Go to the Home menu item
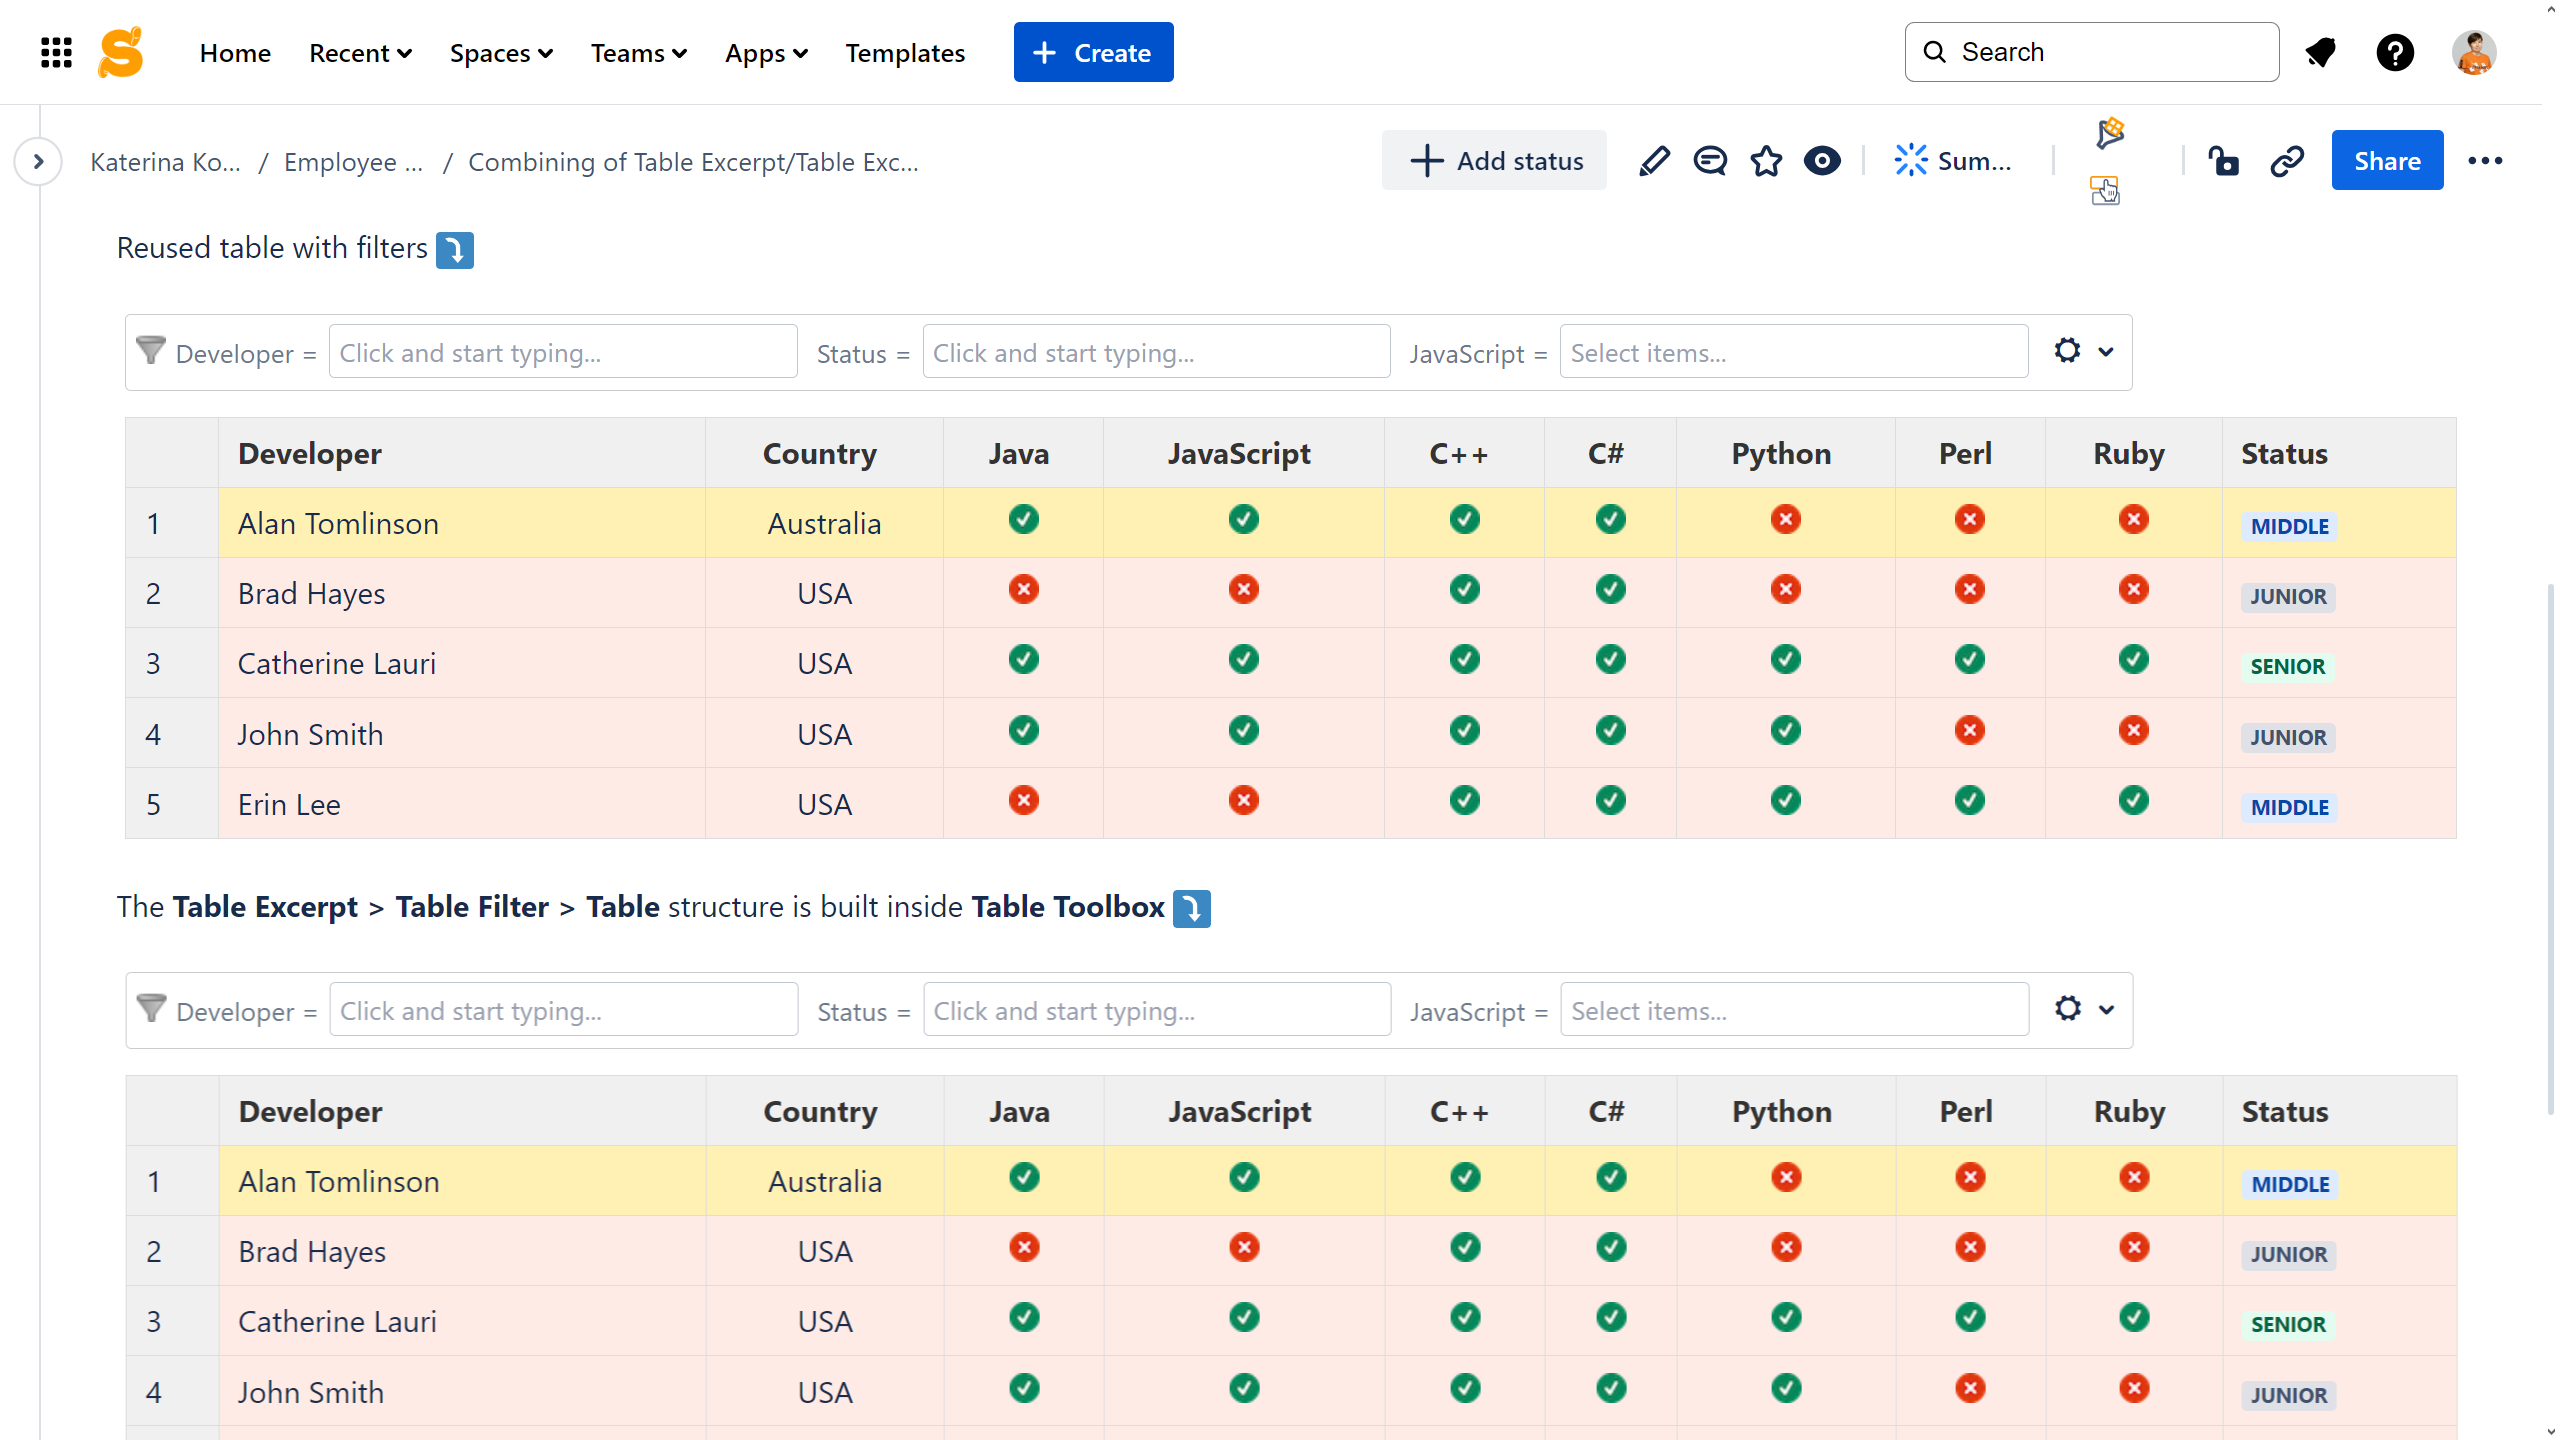The image size is (2560, 1440). [235, 53]
